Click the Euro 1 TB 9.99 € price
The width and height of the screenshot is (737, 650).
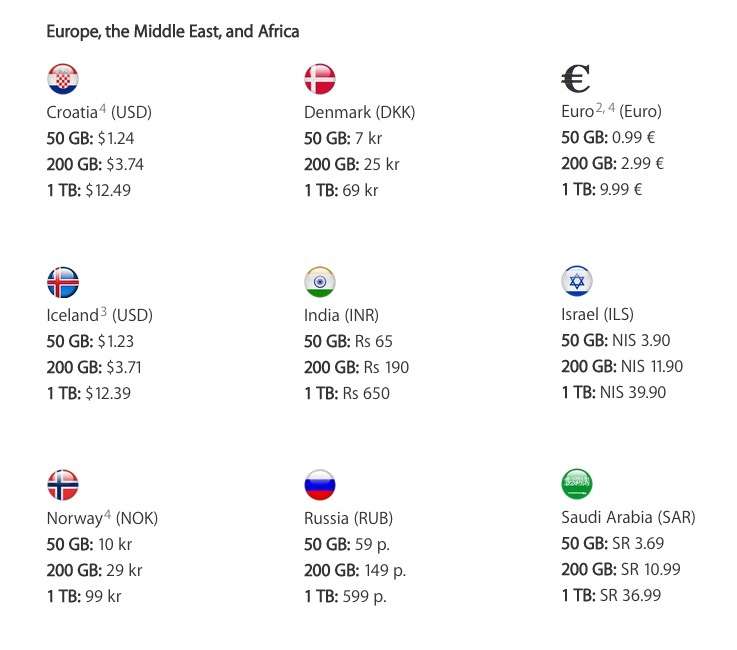click(602, 189)
